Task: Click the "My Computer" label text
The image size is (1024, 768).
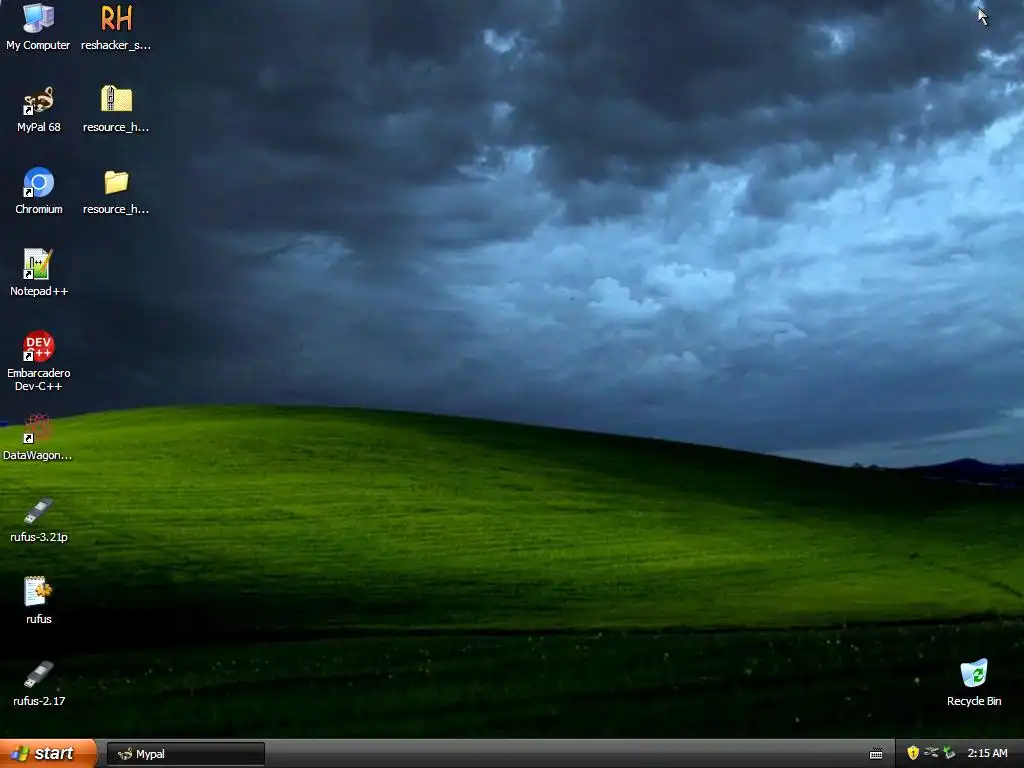Action: pyautogui.click(x=38, y=45)
